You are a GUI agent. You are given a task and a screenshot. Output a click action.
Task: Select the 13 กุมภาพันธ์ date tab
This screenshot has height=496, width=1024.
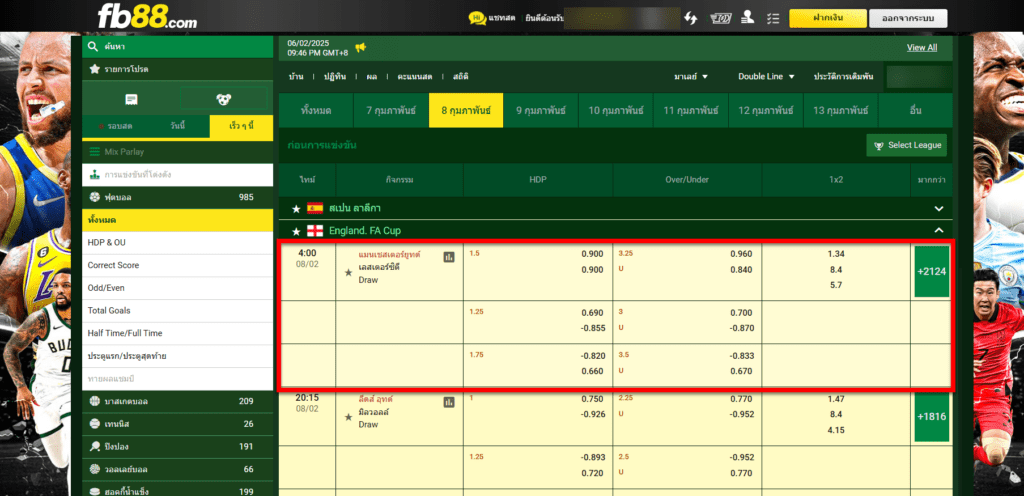[840, 110]
